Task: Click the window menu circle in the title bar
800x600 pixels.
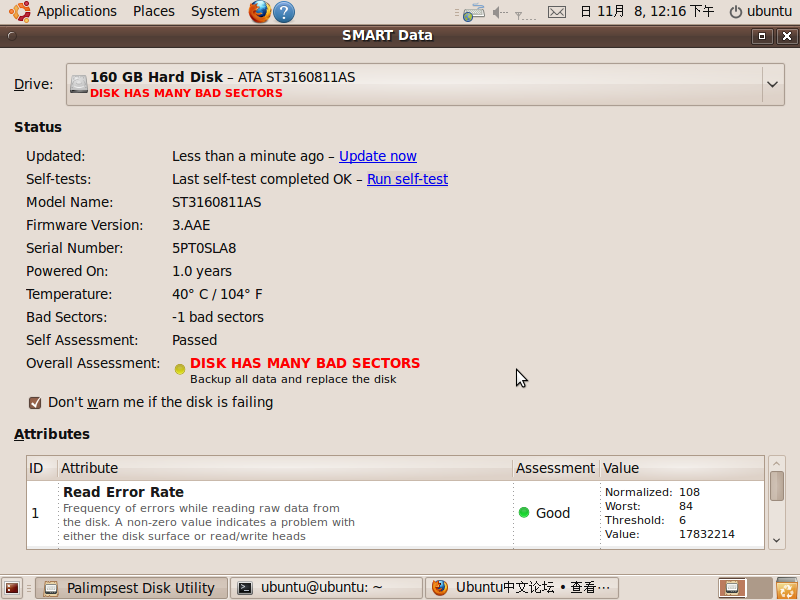Action: click(12, 36)
